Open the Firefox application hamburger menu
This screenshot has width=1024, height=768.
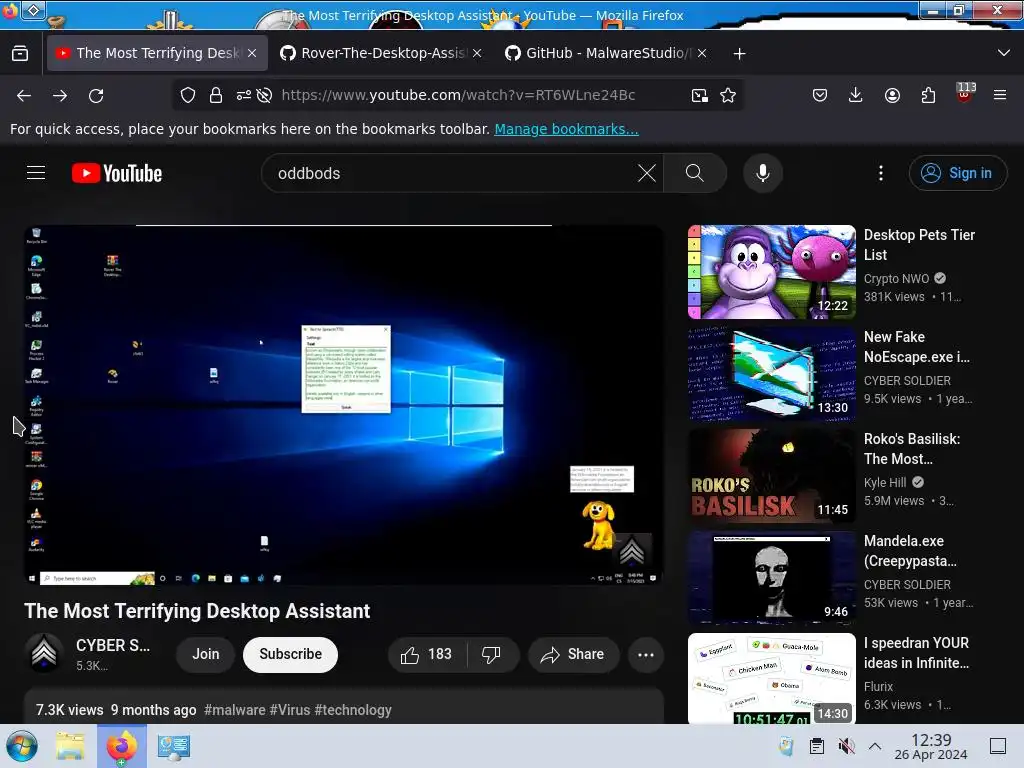pyautogui.click(x=1000, y=95)
